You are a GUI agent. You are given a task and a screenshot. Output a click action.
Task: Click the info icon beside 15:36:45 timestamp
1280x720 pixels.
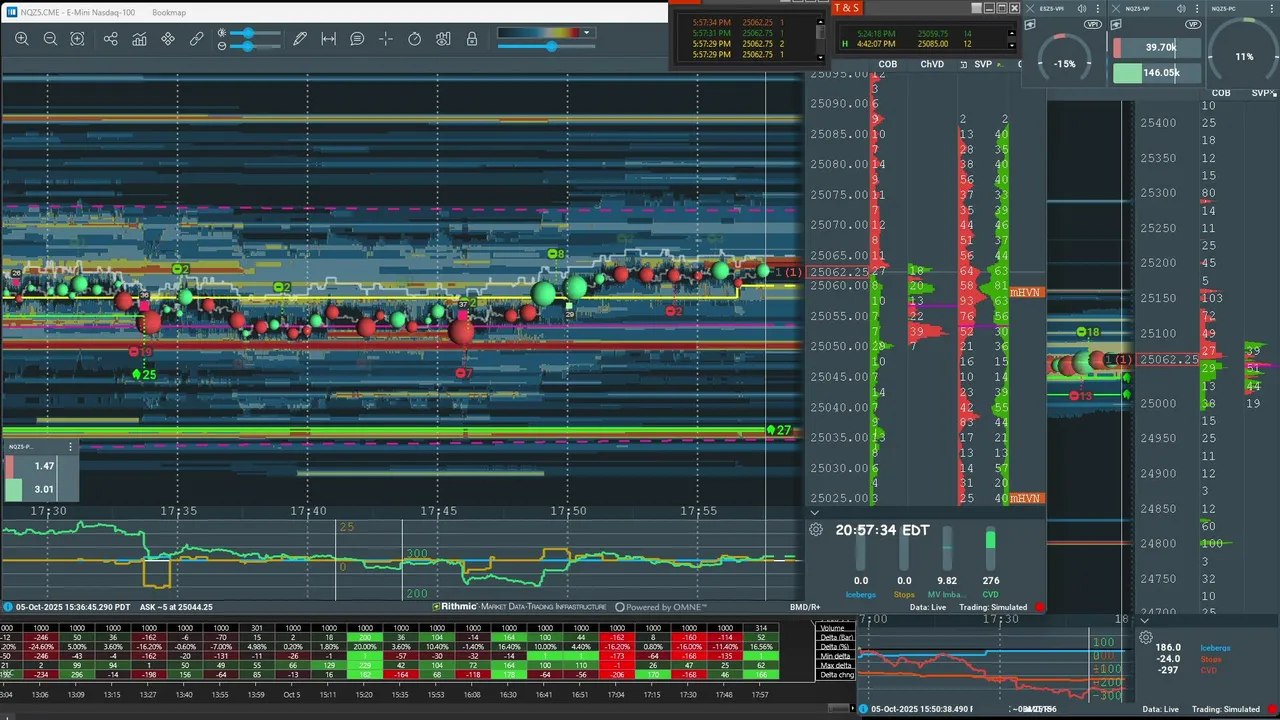(9, 607)
